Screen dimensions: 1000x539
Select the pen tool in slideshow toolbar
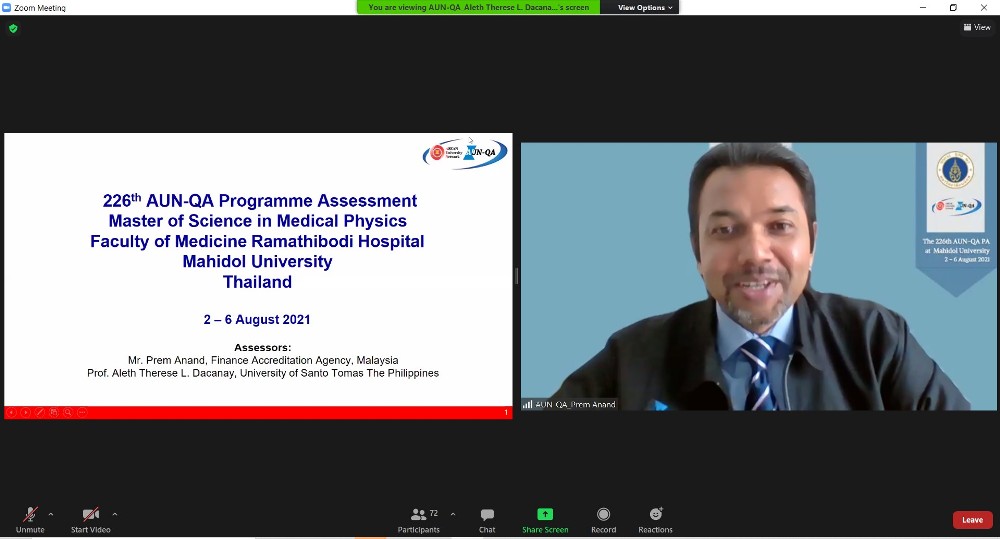[40, 412]
